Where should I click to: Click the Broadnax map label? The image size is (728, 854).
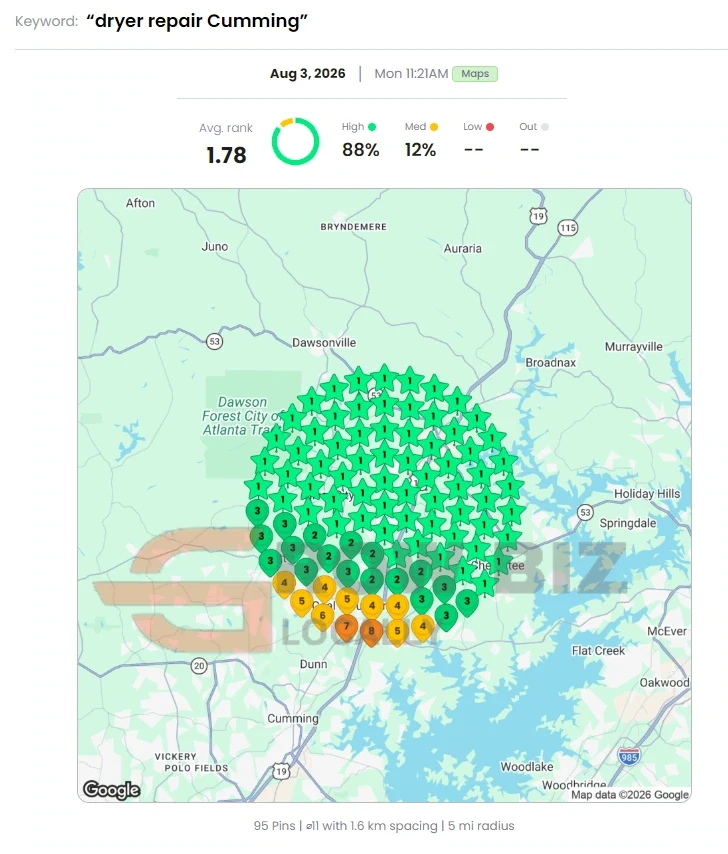tap(550, 362)
